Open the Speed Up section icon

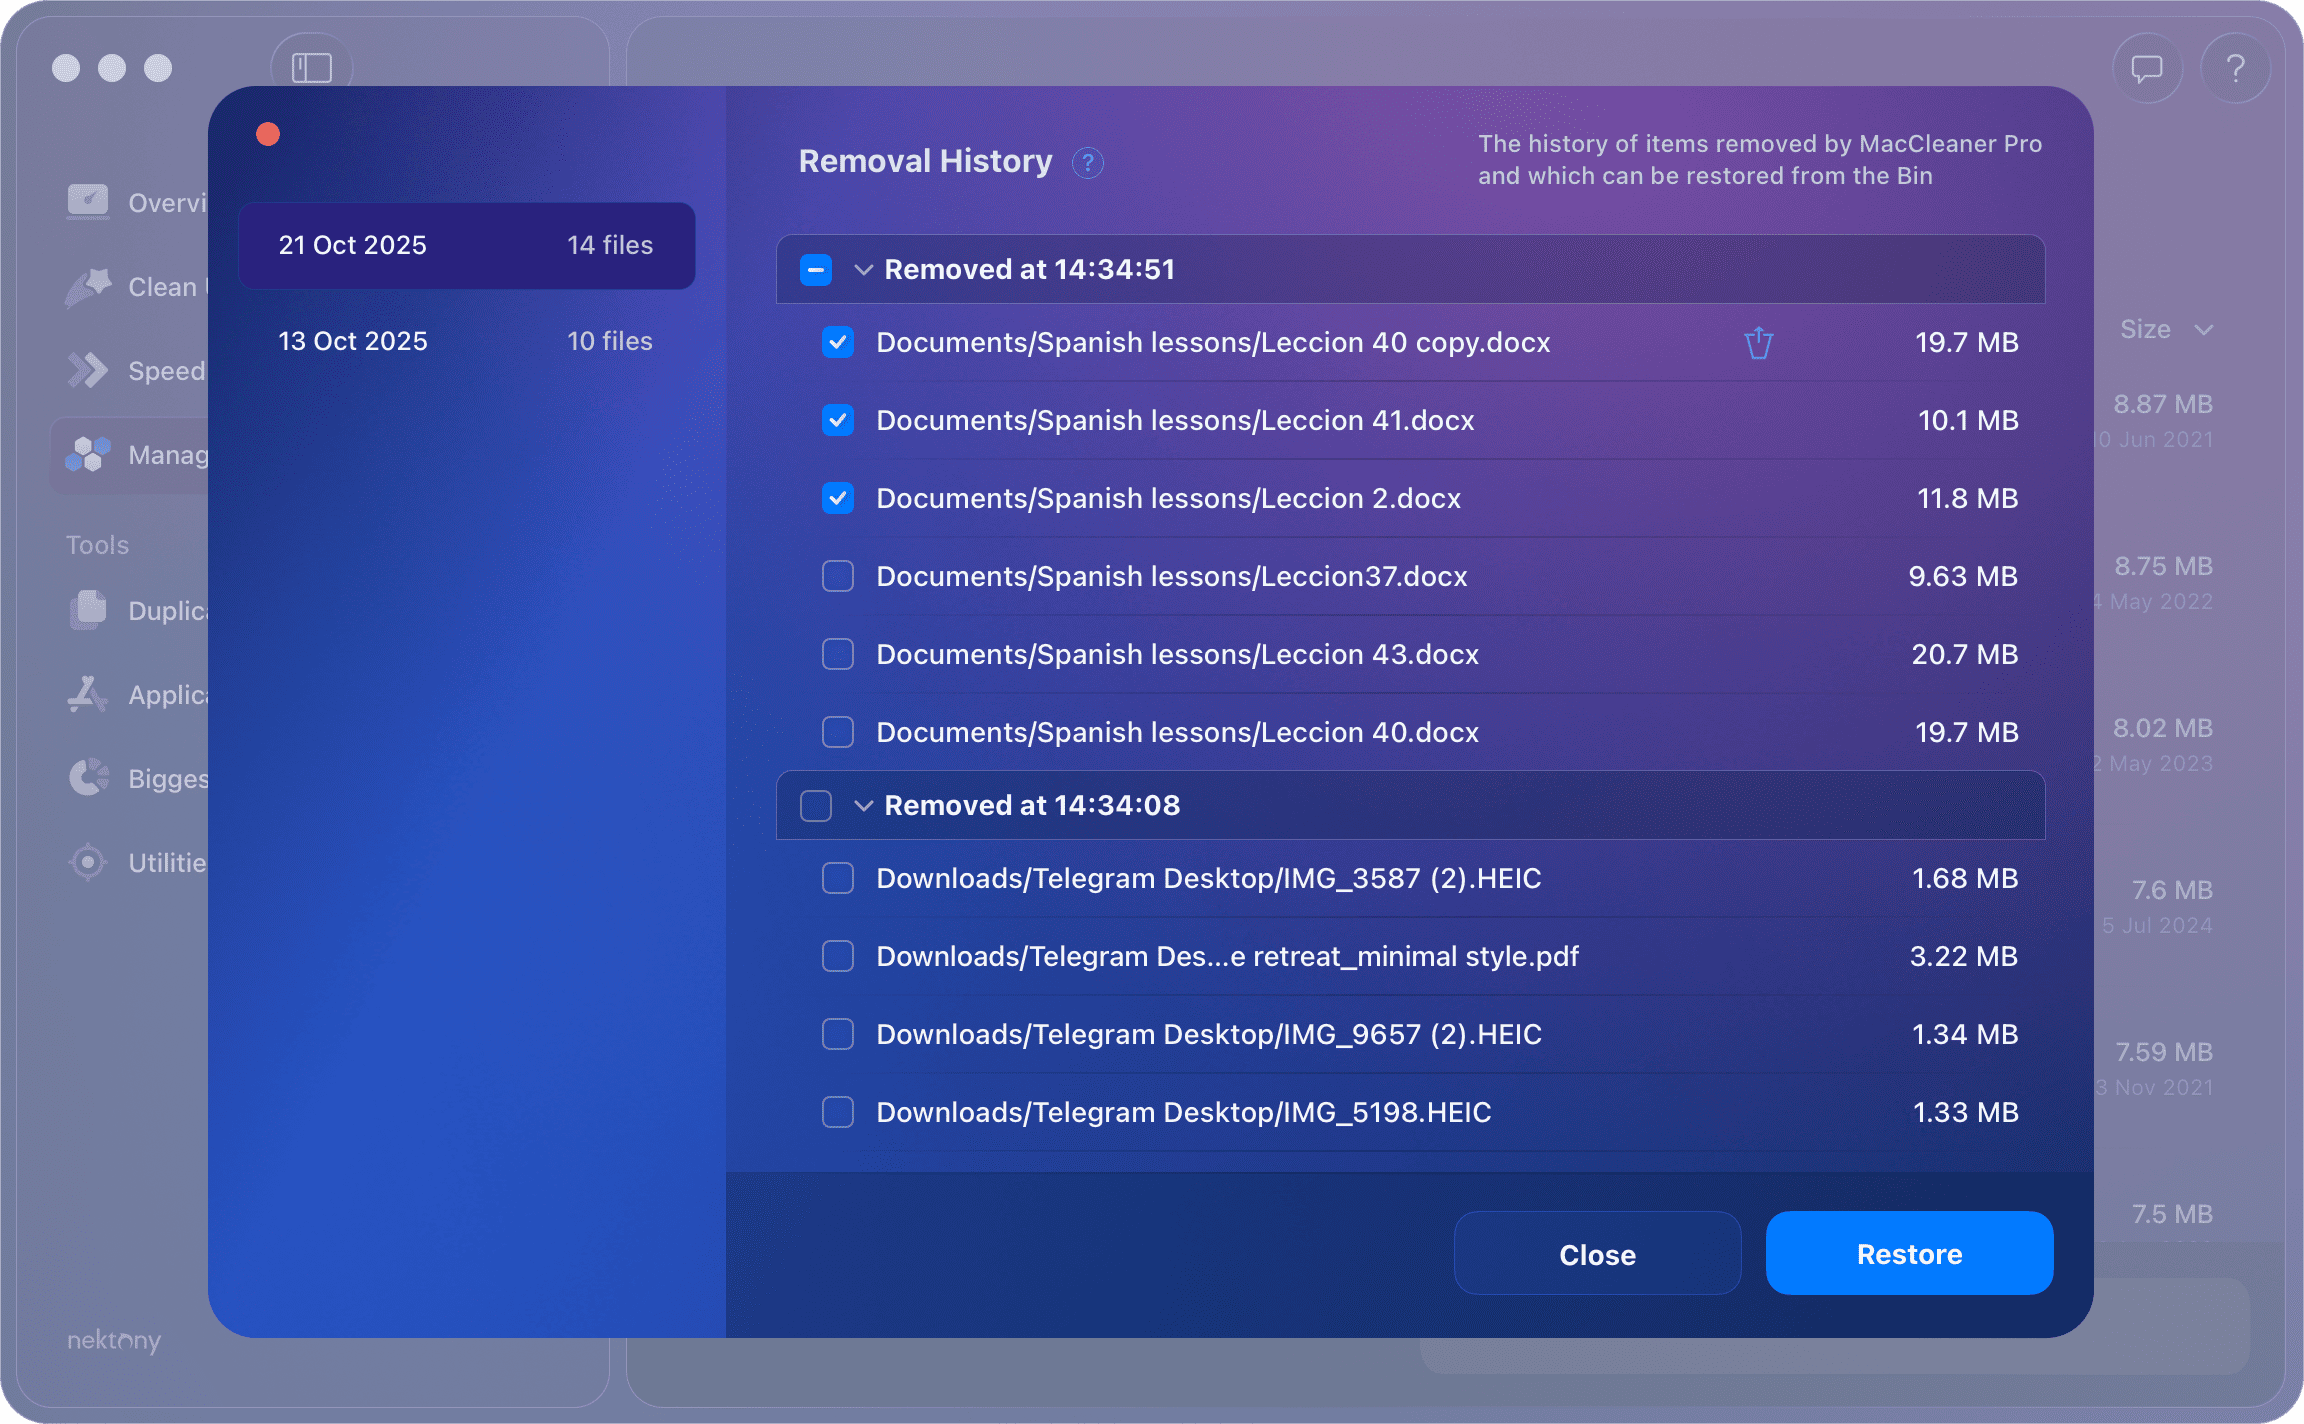tap(89, 370)
